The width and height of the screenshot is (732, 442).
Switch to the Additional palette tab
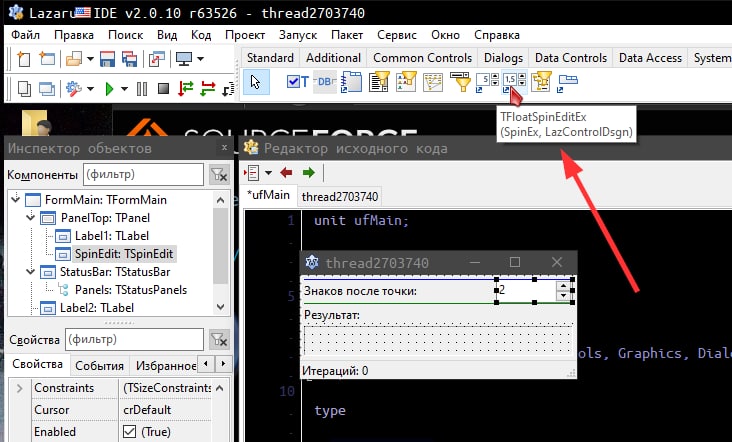pos(333,58)
